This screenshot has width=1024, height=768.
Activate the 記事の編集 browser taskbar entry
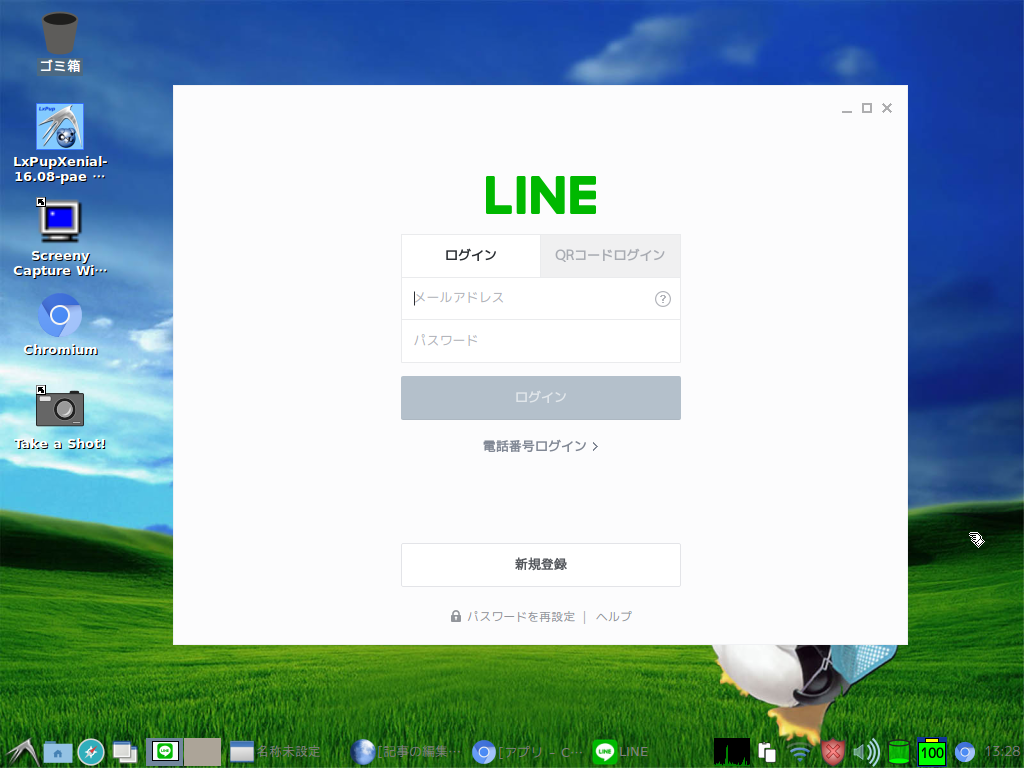coord(406,752)
